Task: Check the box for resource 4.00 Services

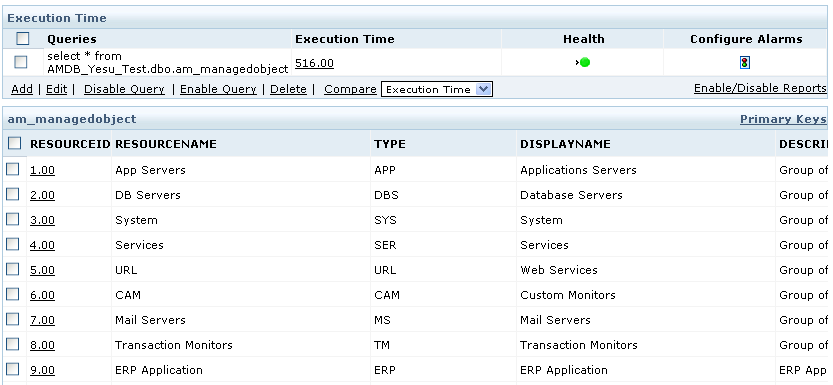Action: click(12, 244)
